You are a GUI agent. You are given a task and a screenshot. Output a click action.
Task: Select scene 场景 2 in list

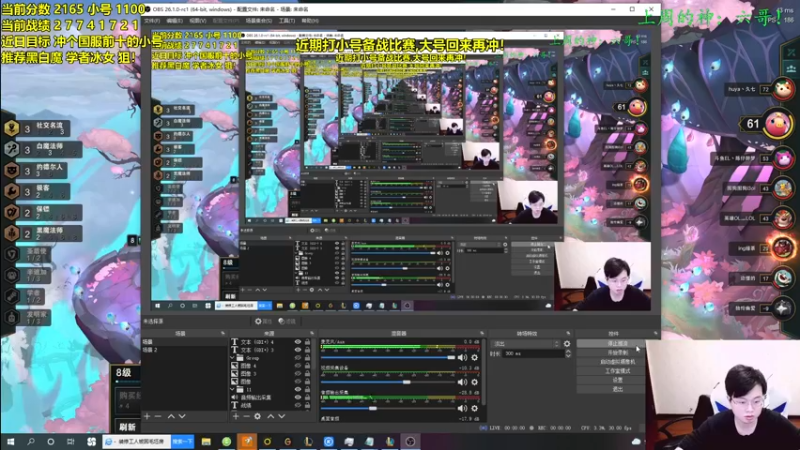(185, 350)
